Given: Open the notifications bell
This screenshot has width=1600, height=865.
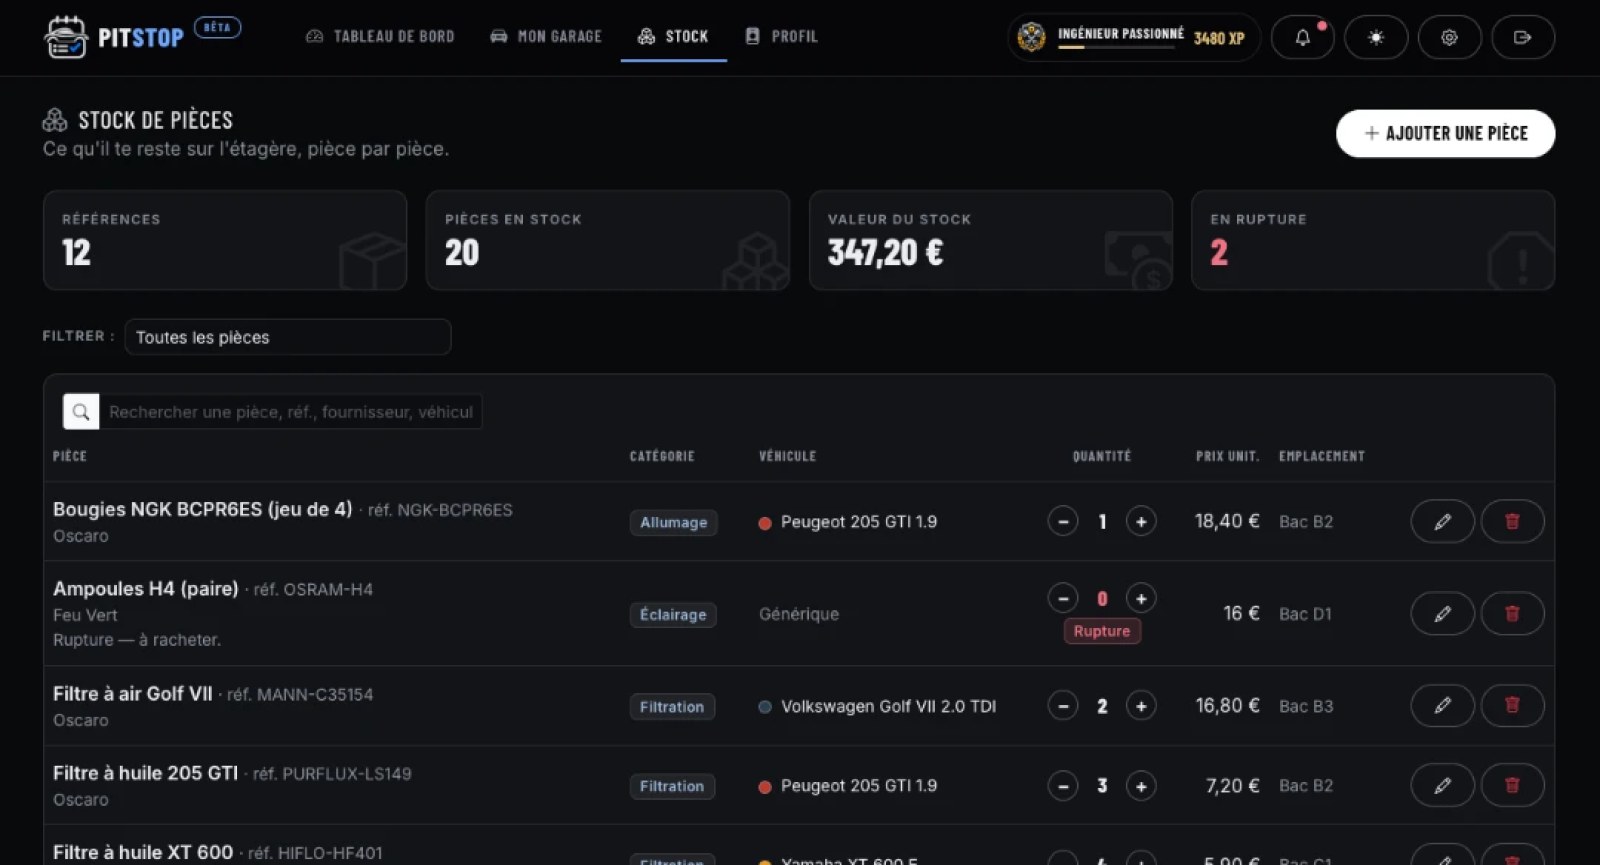Looking at the screenshot, I should pos(1302,37).
